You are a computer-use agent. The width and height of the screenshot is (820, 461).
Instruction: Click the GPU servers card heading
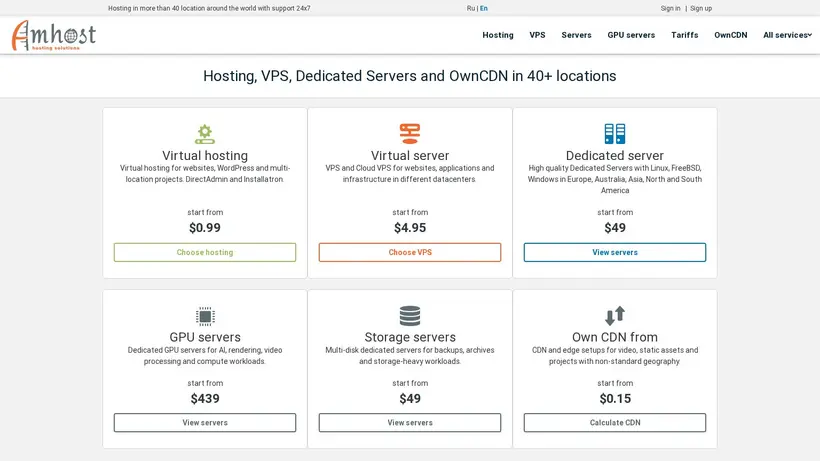[205, 337]
